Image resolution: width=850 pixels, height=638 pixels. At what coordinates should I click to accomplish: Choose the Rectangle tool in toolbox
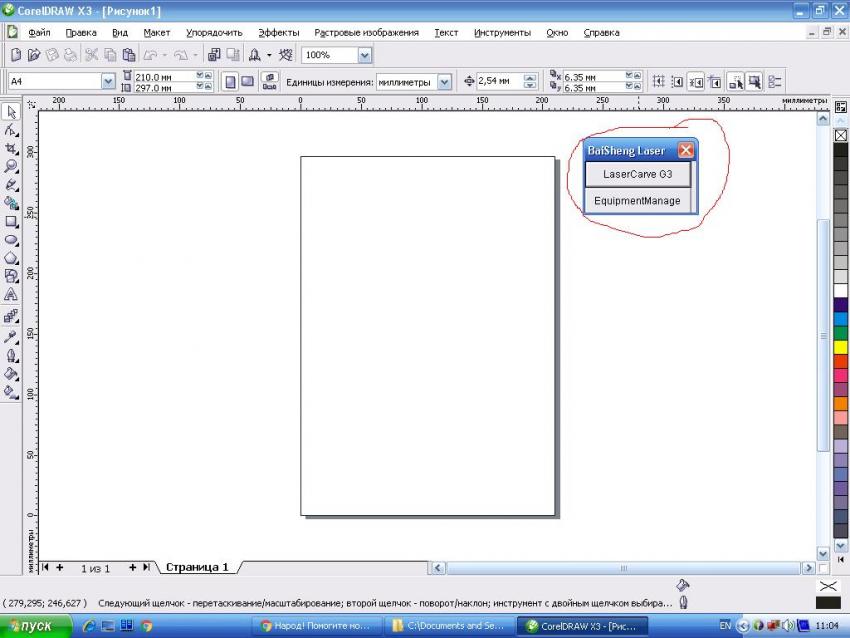click(x=12, y=221)
